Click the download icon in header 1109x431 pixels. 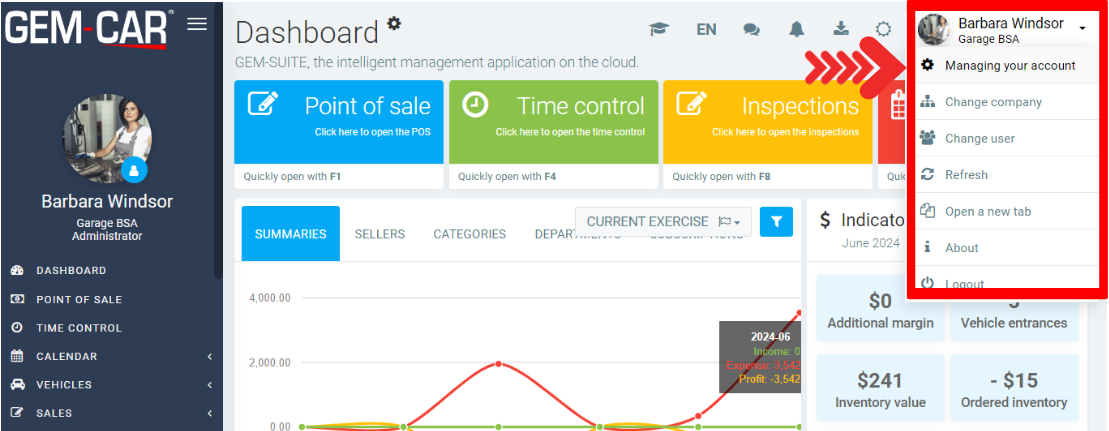(839, 30)
